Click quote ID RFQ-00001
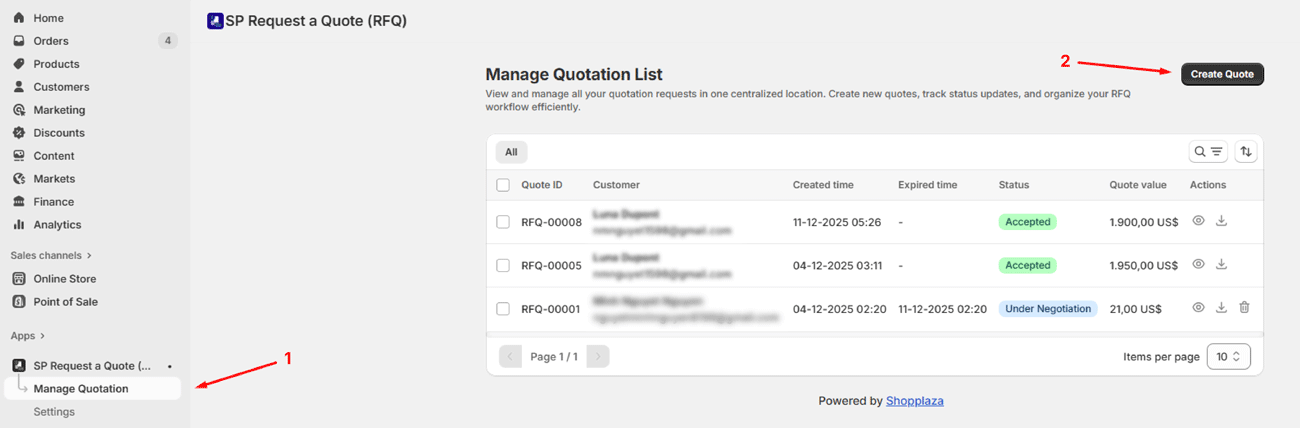1300x428 pixels. pos(551,309)
